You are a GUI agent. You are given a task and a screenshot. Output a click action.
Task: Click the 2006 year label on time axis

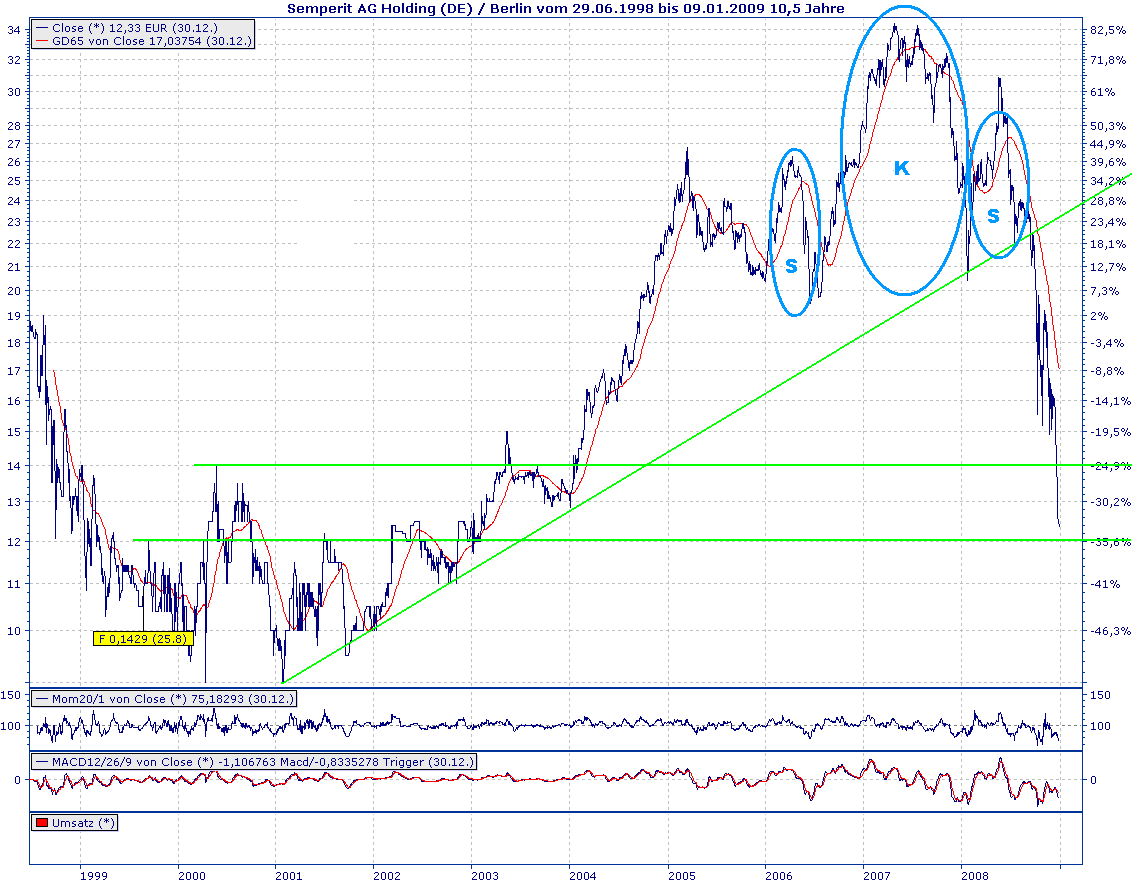(x=779, y=876)
